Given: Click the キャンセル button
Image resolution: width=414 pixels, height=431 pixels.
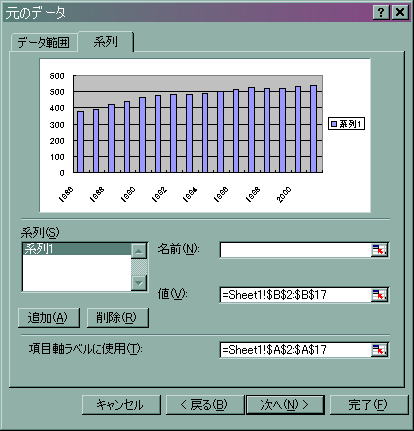Looking at the screenshot, I should click(x=121, y=405).
